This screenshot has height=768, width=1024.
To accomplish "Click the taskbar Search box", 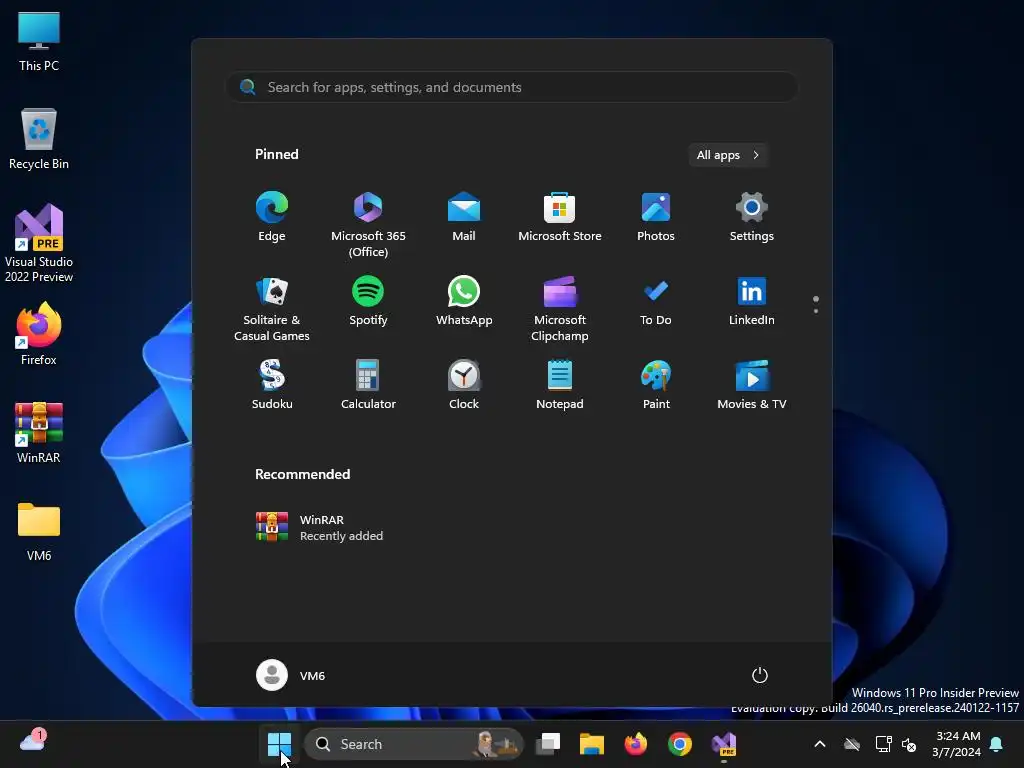I will point(414,744).
